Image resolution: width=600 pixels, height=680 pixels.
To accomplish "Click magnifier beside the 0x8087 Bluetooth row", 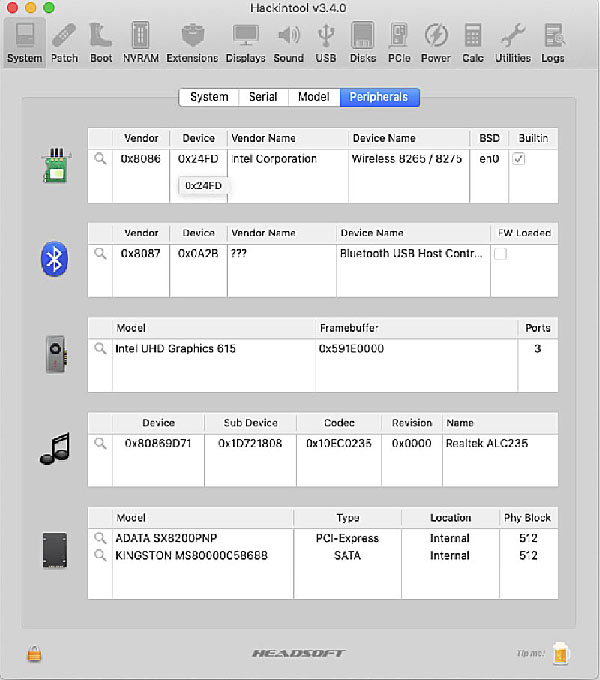I will tap(100, 253).
